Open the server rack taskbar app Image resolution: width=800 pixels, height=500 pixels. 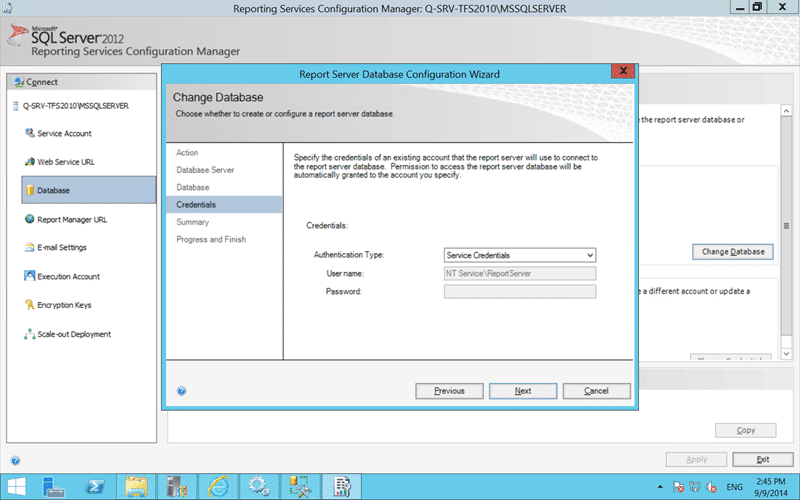[177, 486]
